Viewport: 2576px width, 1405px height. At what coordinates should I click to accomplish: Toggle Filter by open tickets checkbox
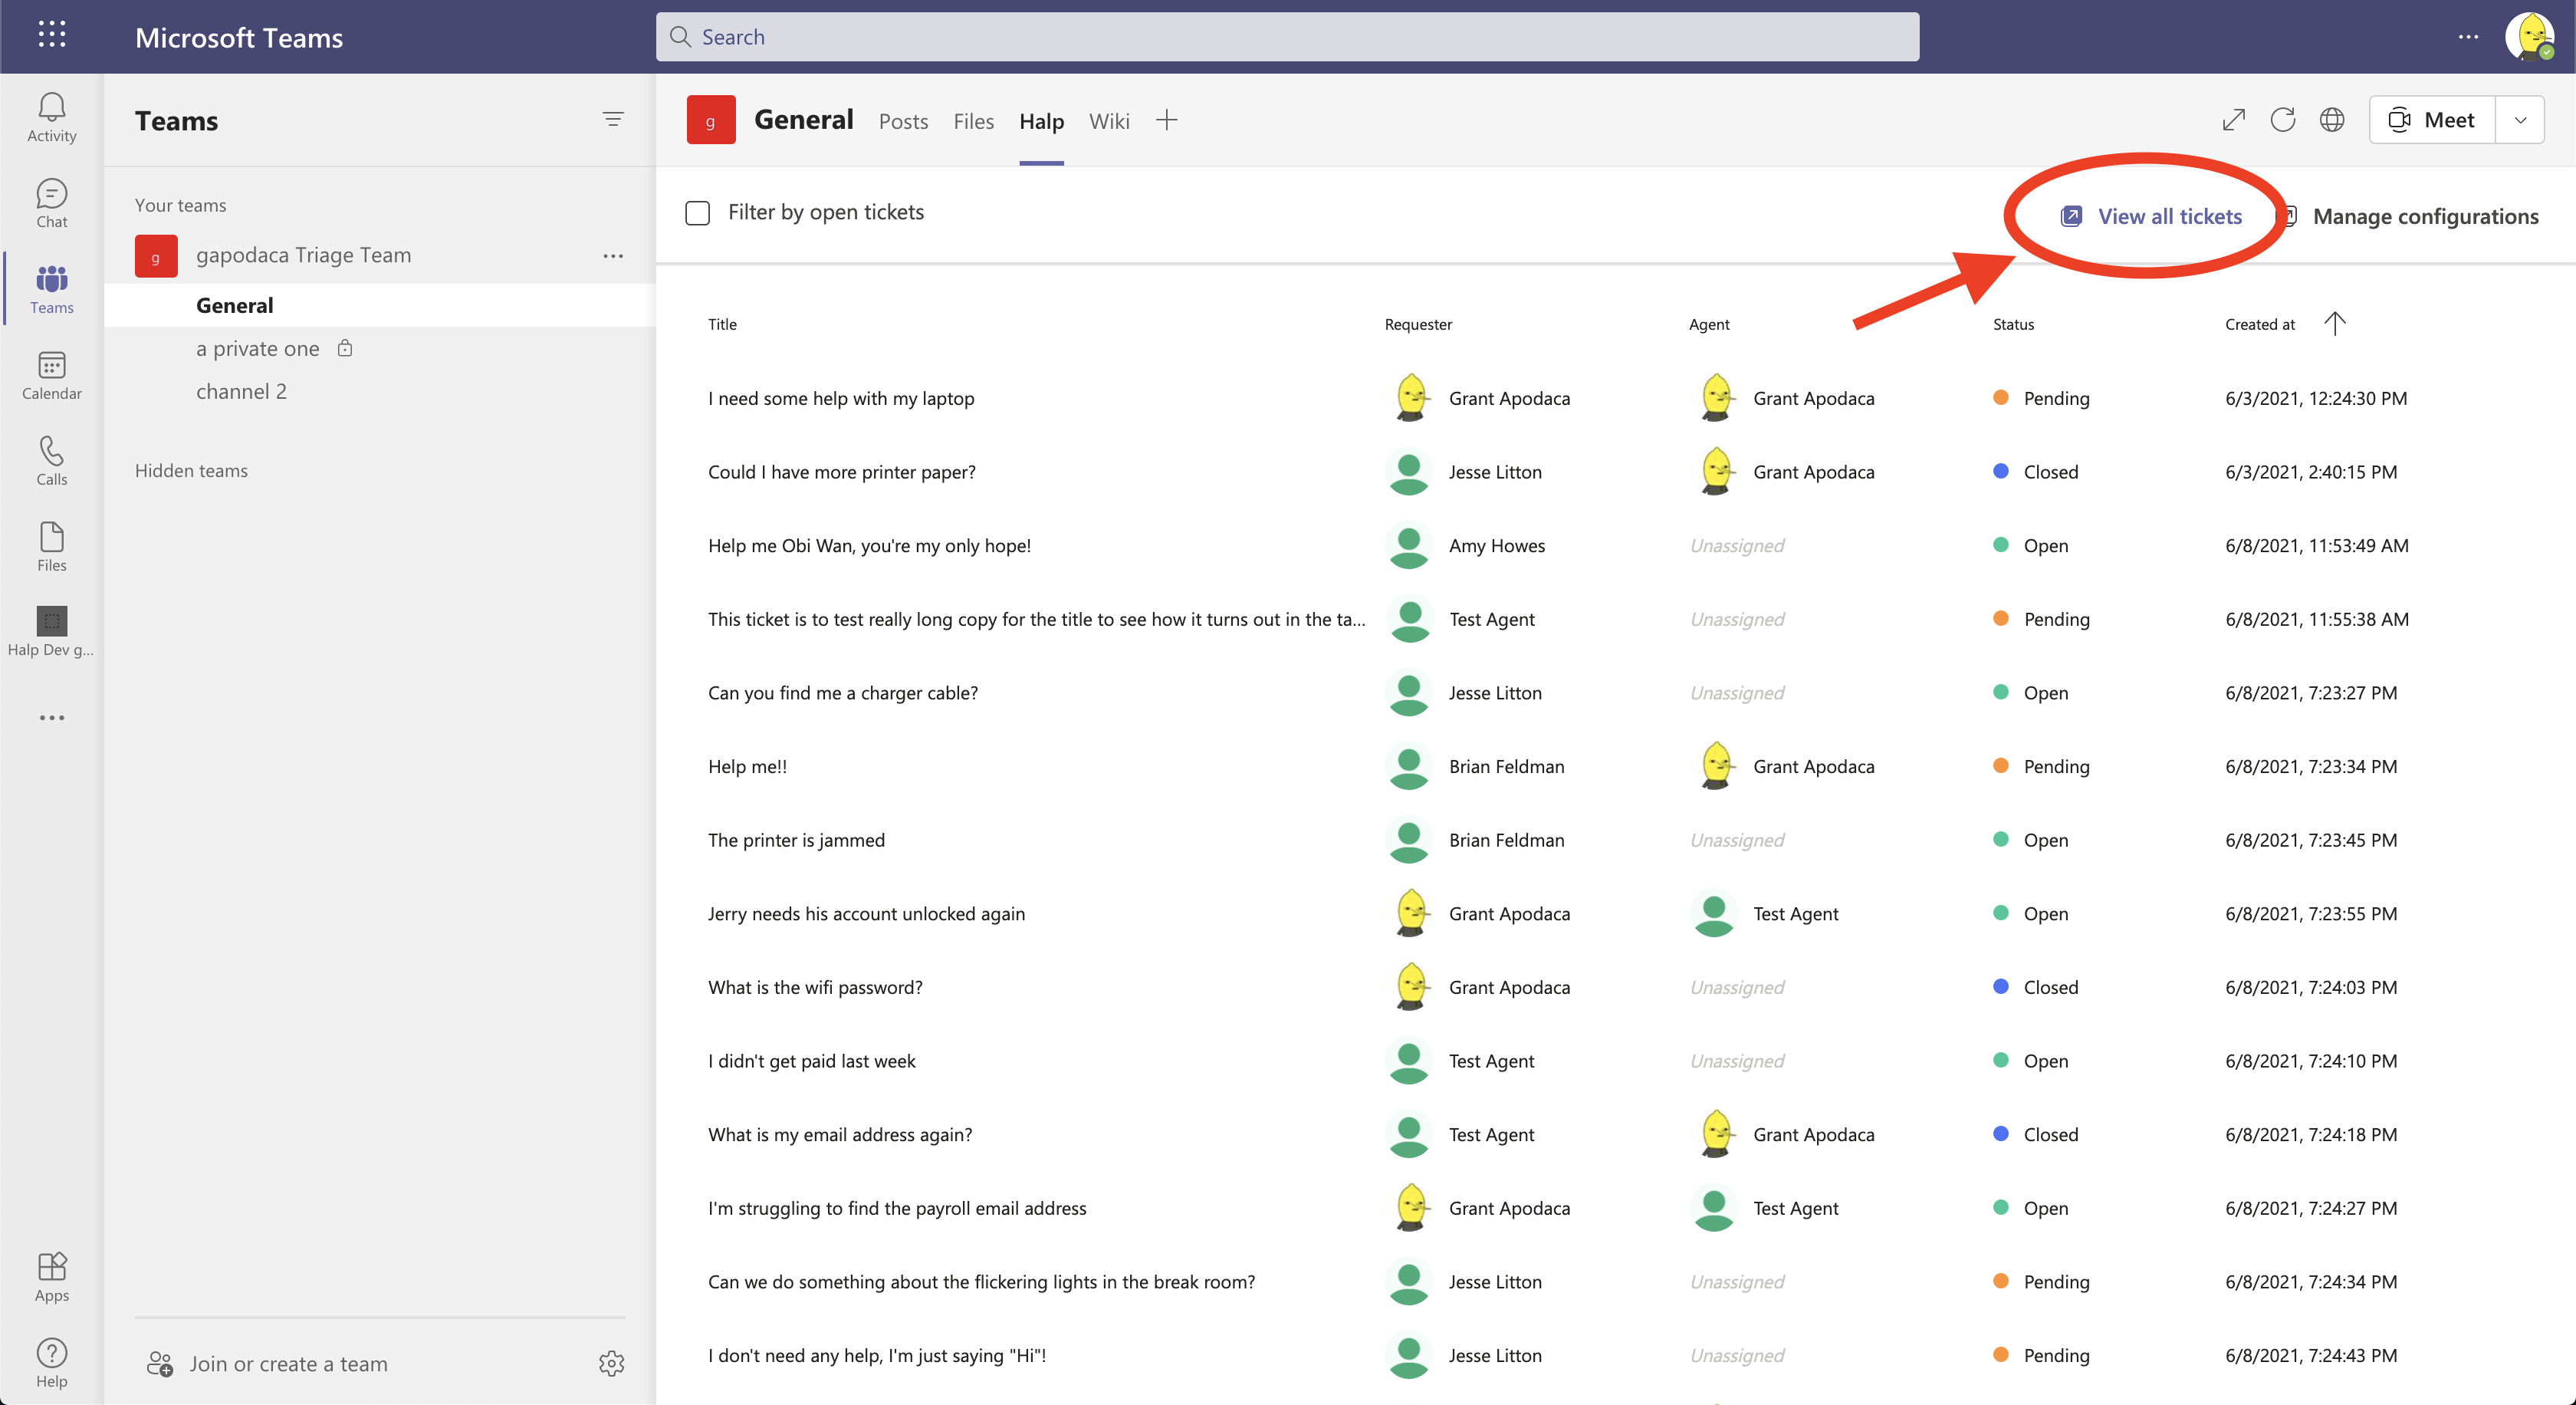click(698, 213)
